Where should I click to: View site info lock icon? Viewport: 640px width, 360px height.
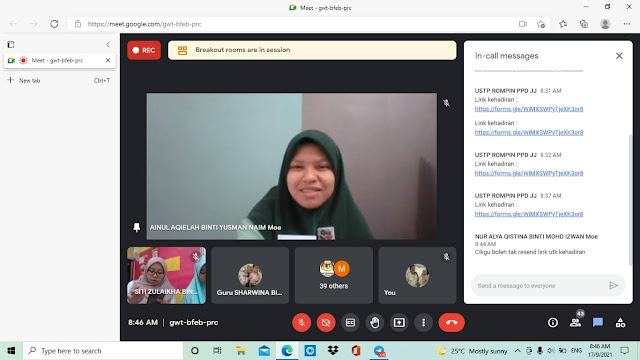(78, 24)
